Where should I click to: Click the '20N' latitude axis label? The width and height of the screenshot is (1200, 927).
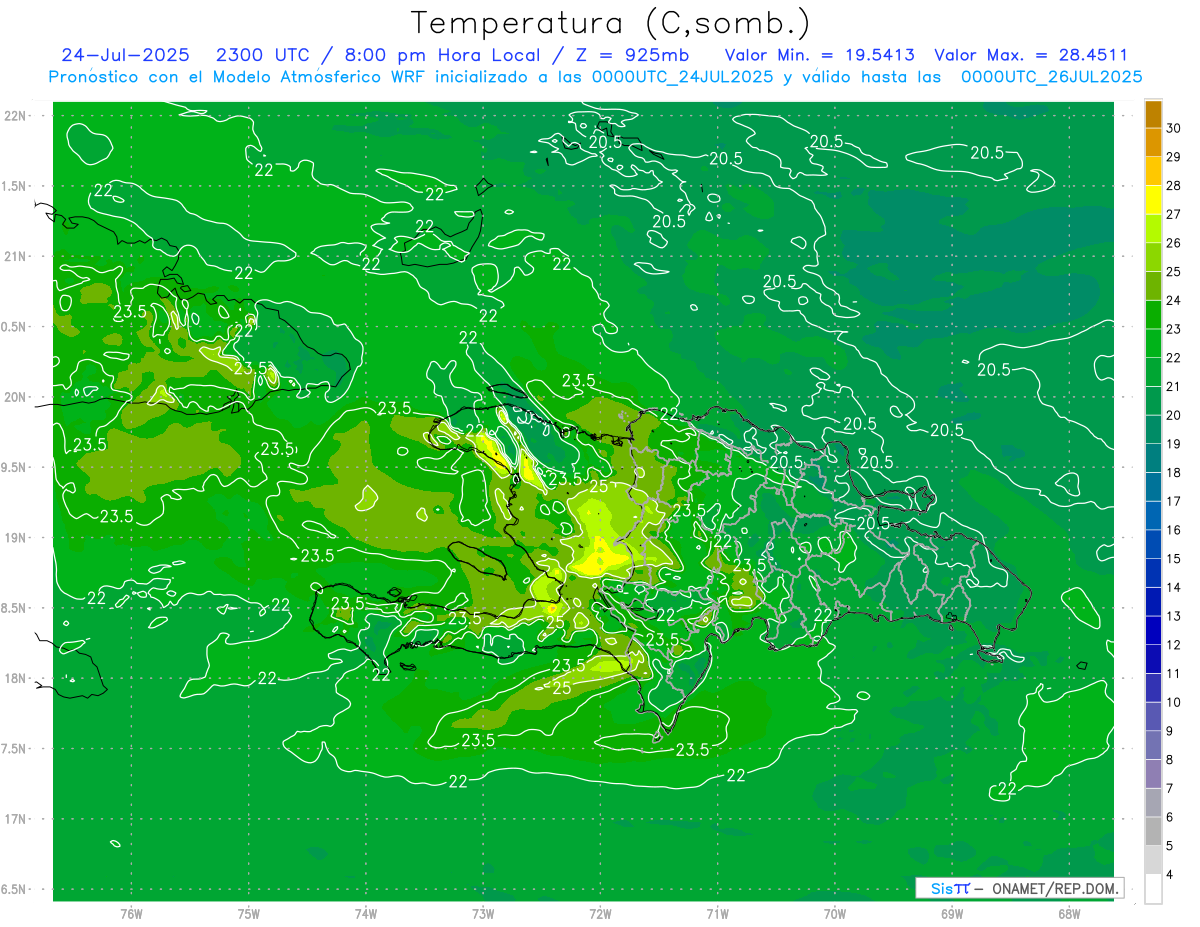pos(17,397)
